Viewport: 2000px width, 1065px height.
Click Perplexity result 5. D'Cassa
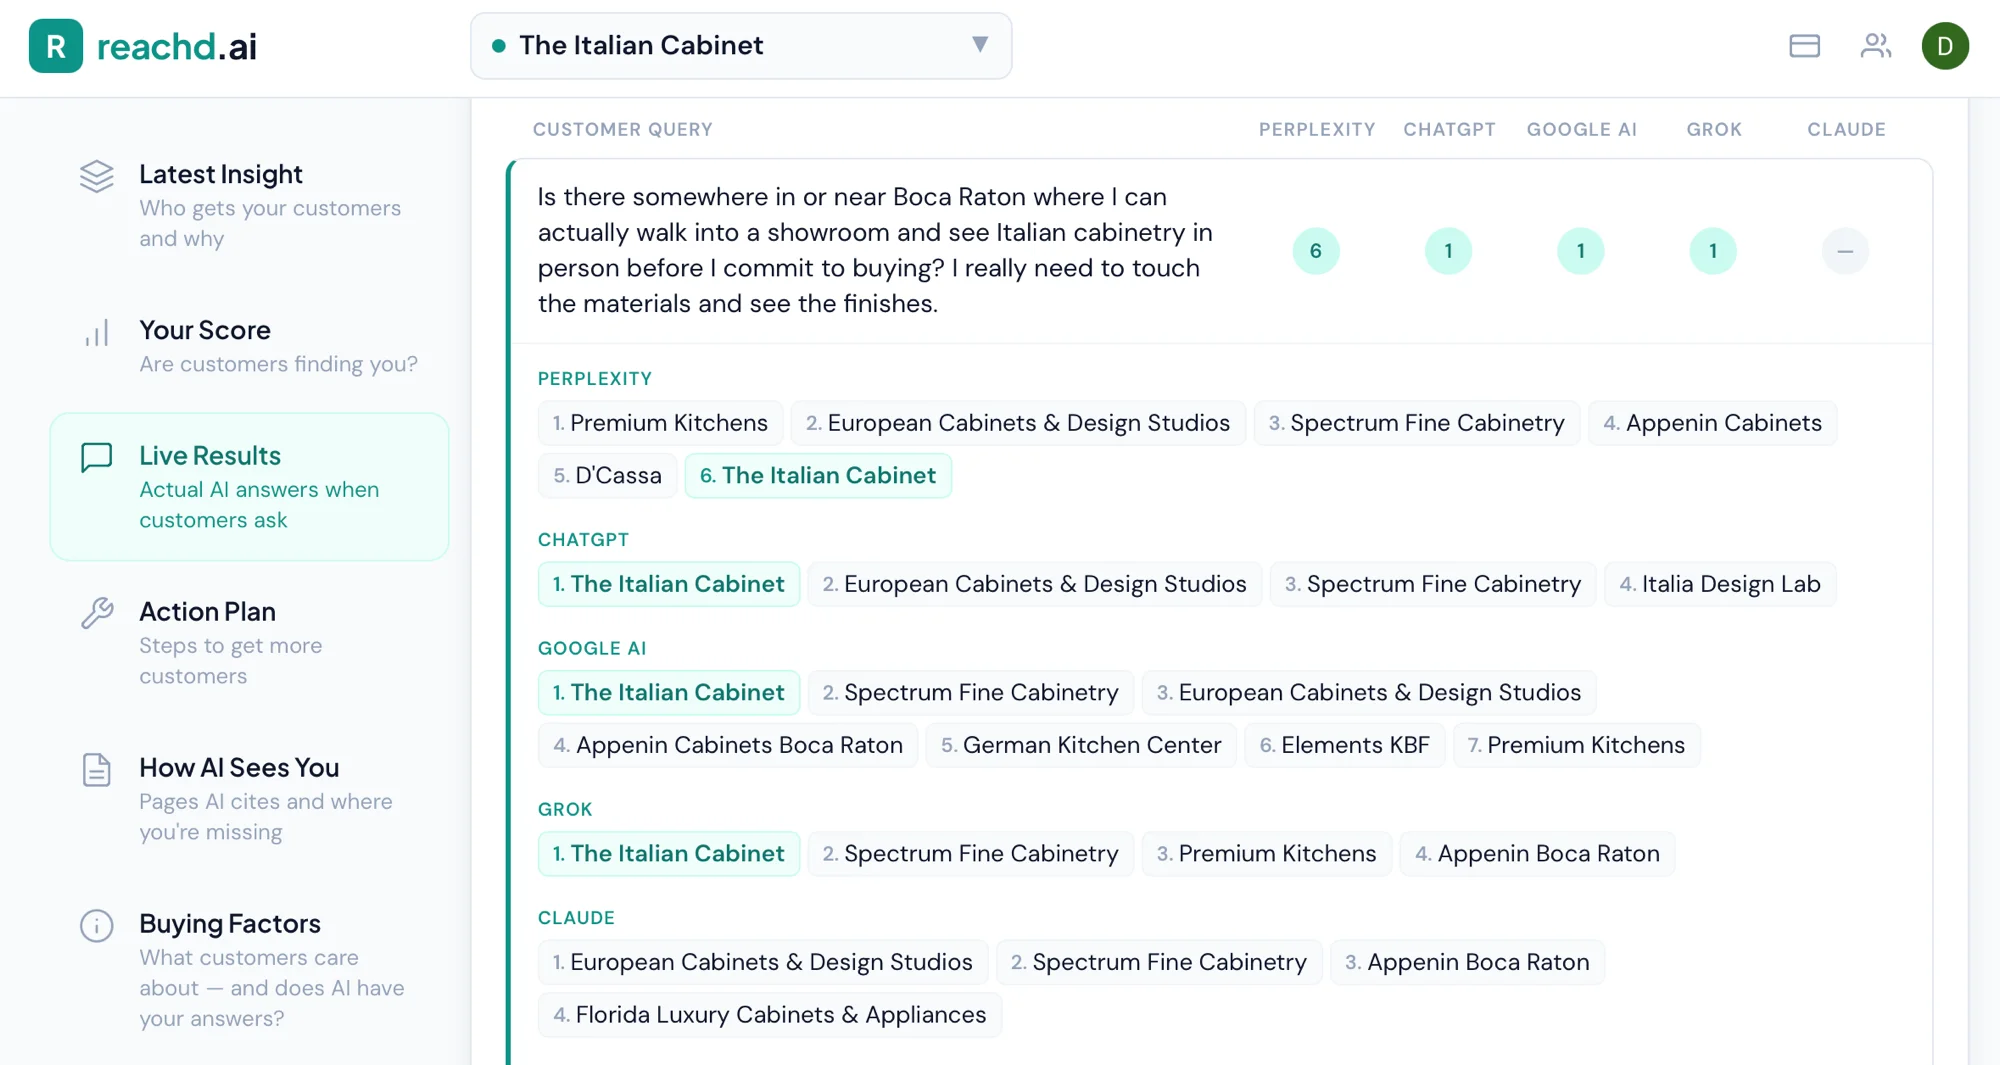(608, 476)
